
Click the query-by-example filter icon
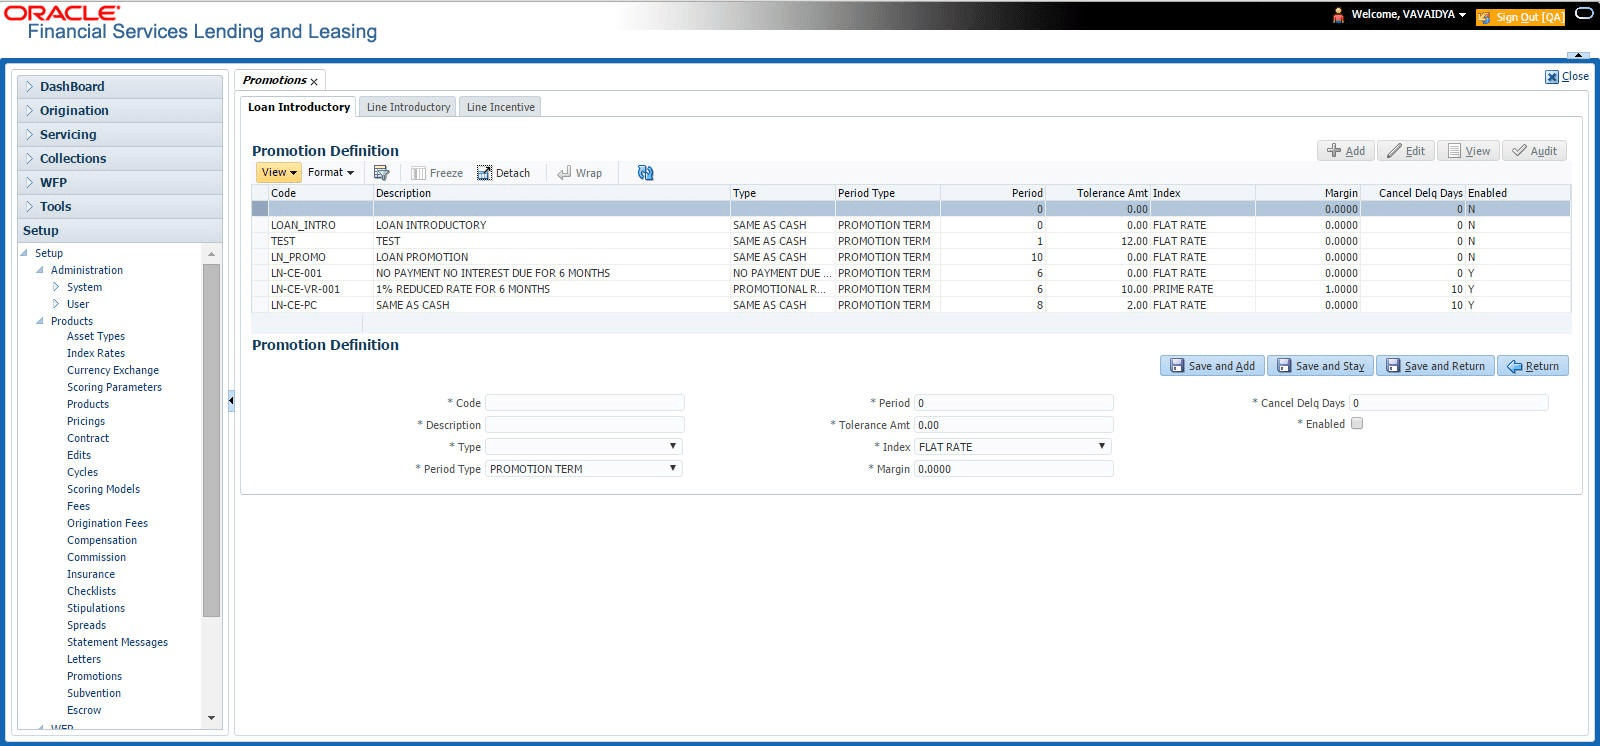pyautogui.click(x=381, y=173)
